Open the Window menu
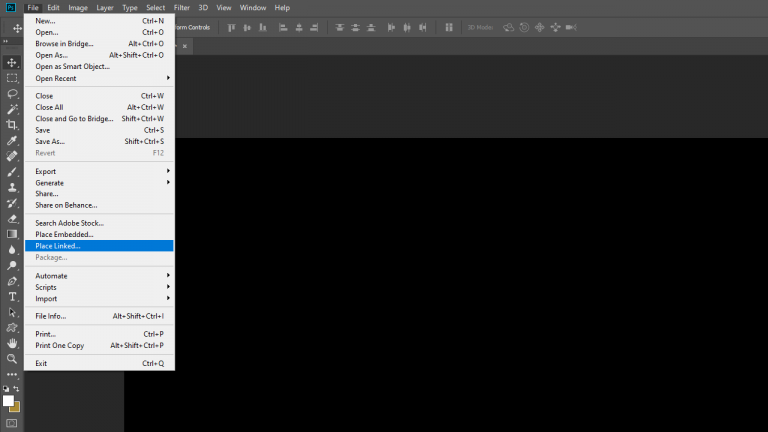Image resolution: width=768 pixels, height=432 pixels. click(253, 8)
